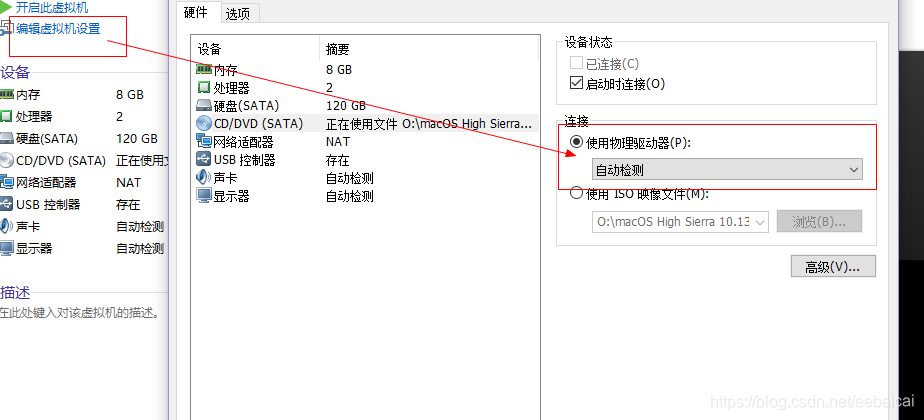This screenshot has height=420, width=924.
Task: Select USB controller icon in left device summary
Action: 6,204
